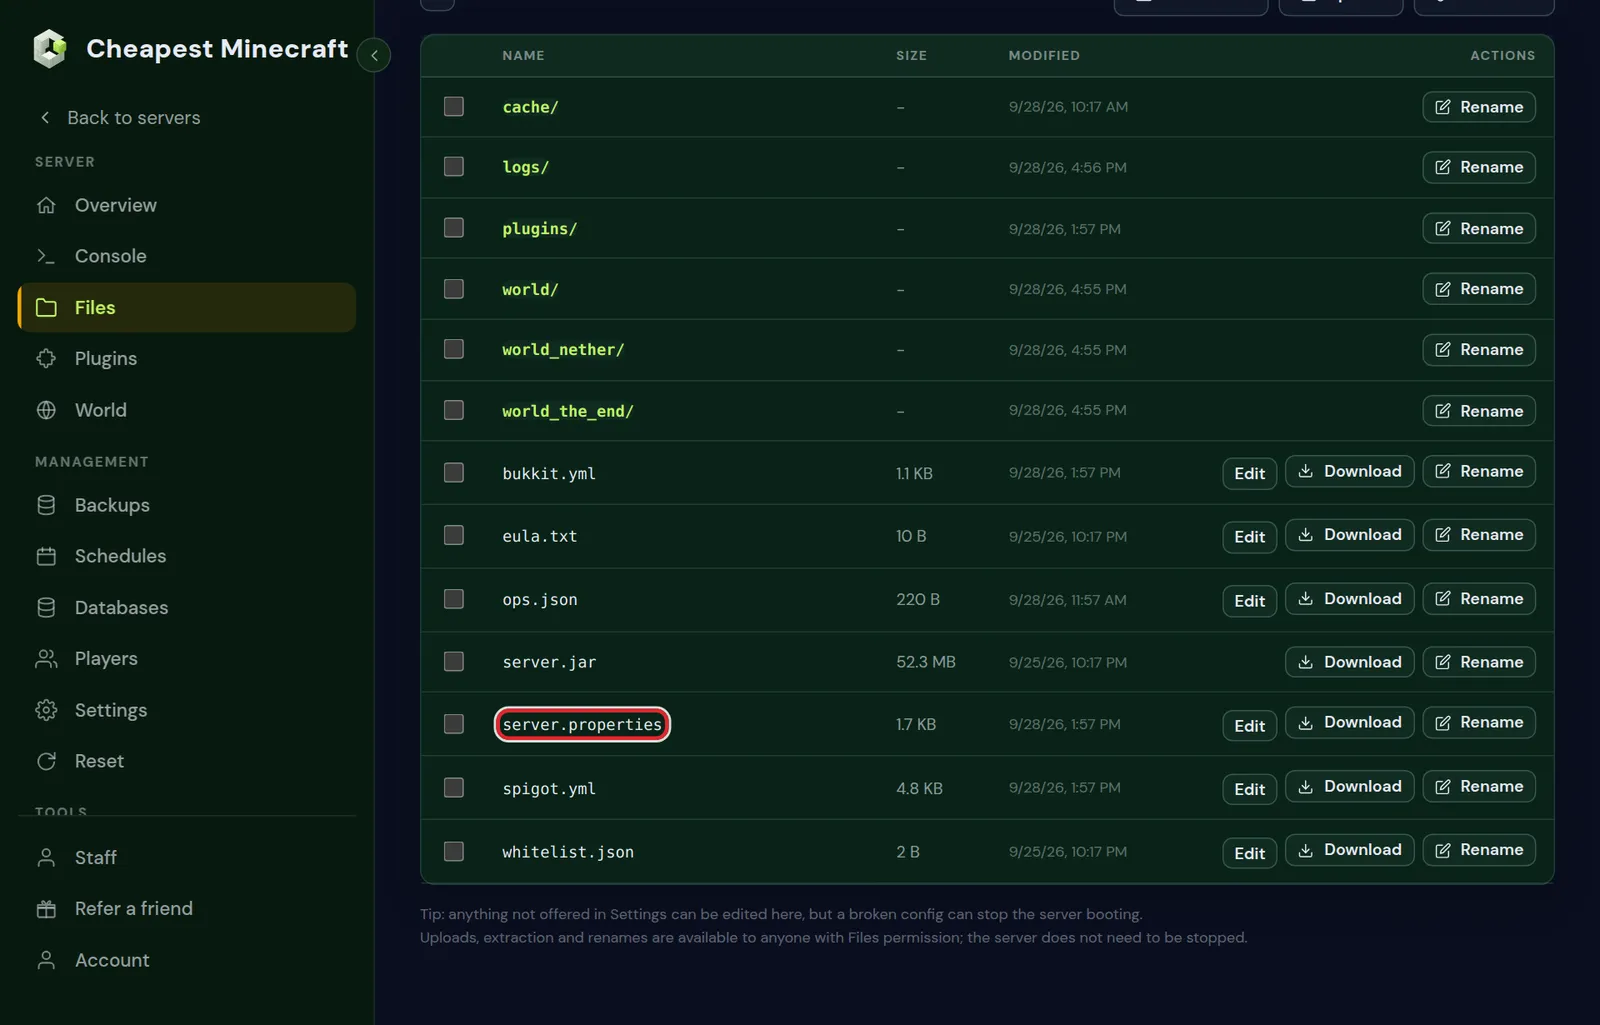Check the box next to server.properties

pos(454,723)
